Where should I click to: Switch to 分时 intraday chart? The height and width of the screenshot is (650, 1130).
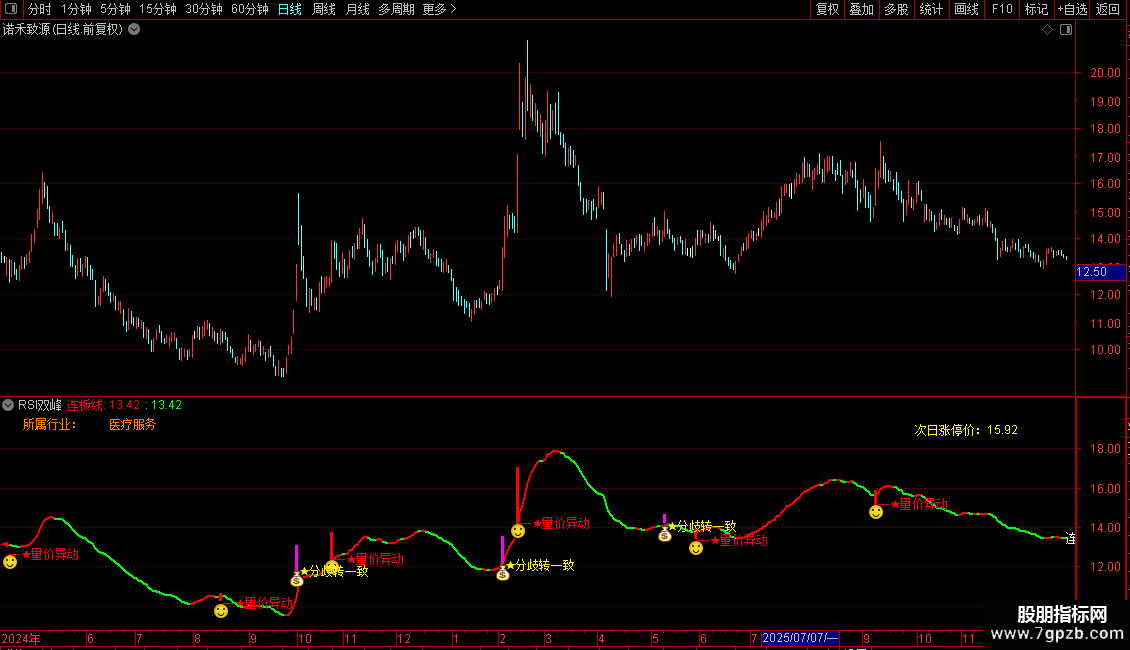[x=40, y=9]
